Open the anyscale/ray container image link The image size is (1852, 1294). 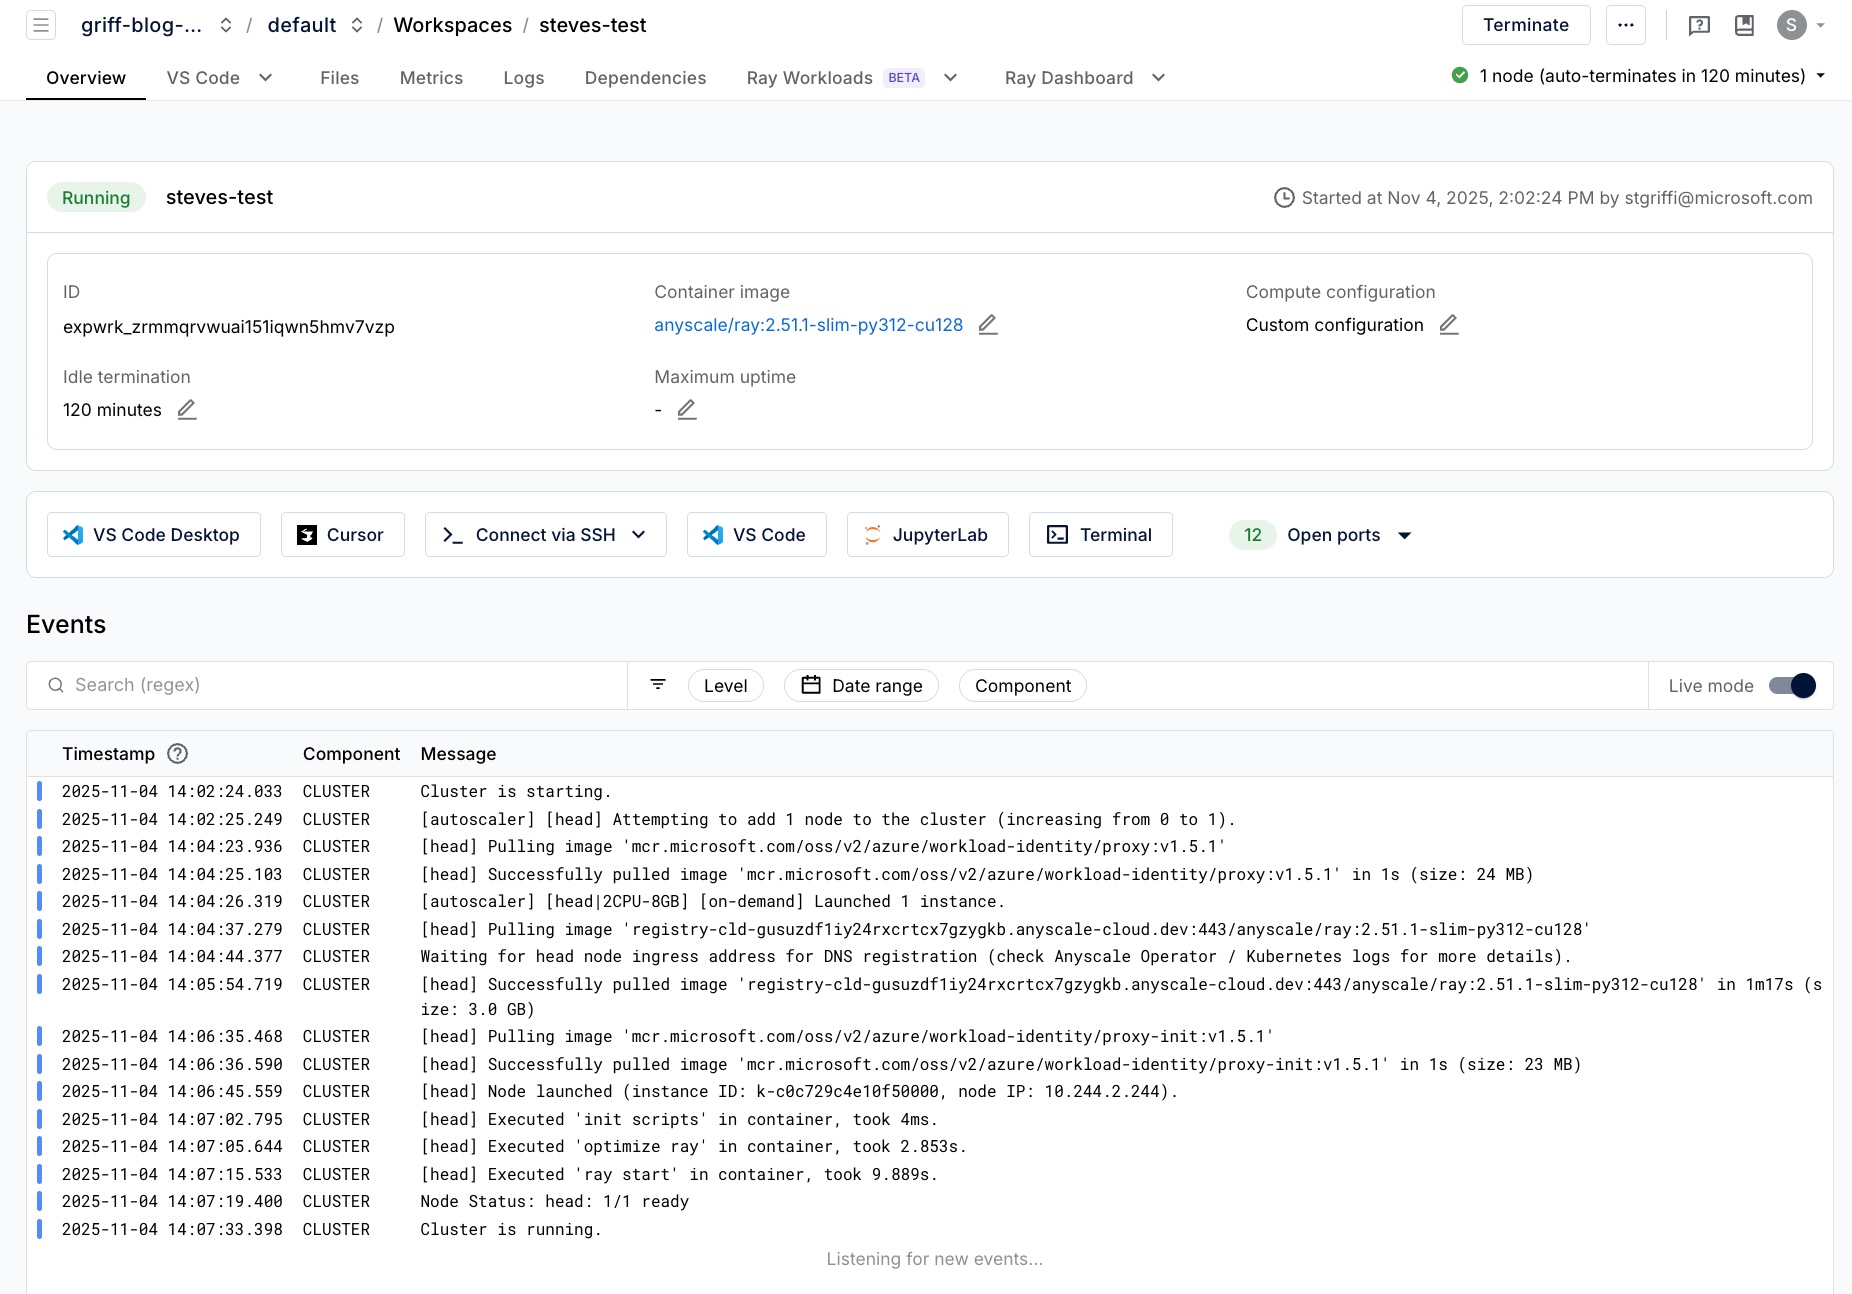808,325
